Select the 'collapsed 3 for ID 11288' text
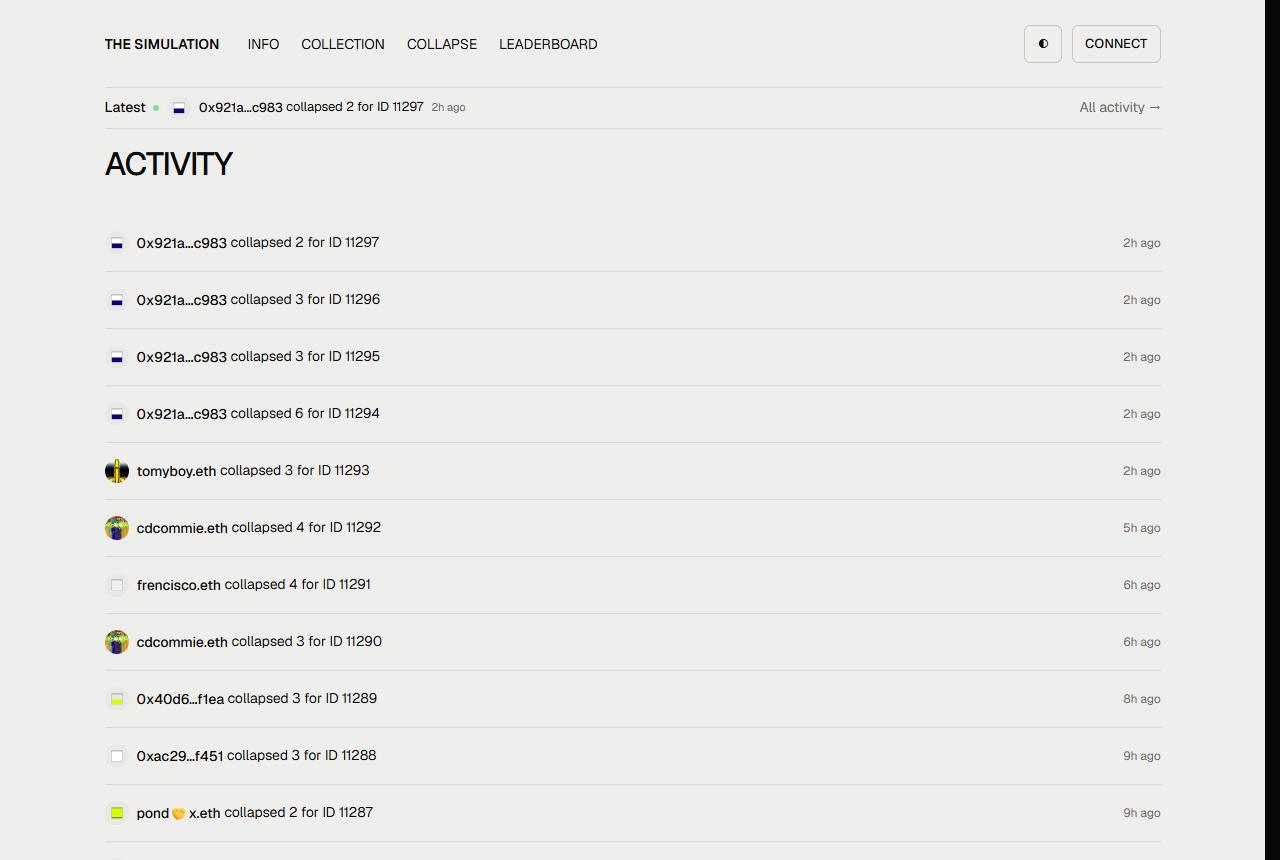The image size is (1280, 860). pyautogui.click(x=302, y=755)
